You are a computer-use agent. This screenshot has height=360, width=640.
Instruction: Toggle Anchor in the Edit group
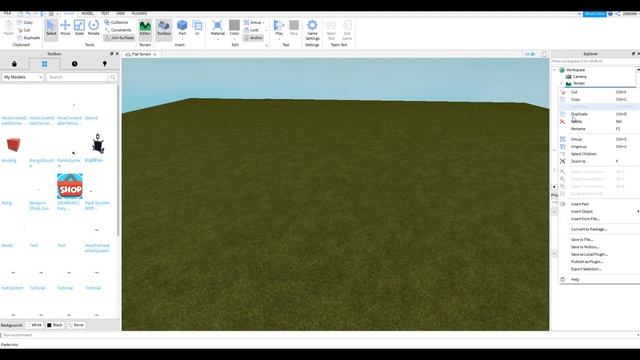(x=253, y=38)
